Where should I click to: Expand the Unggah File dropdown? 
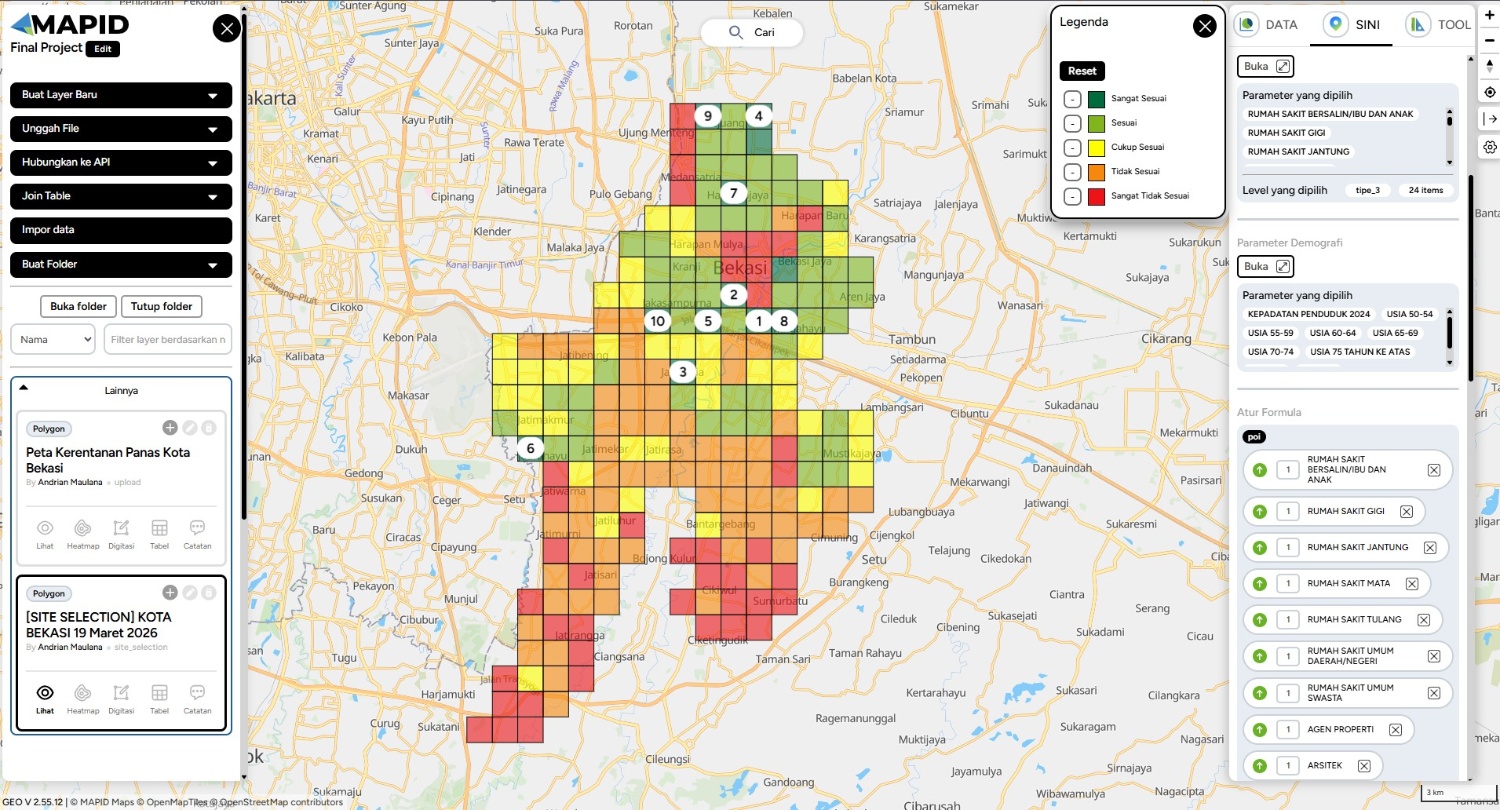coord(120,128)
